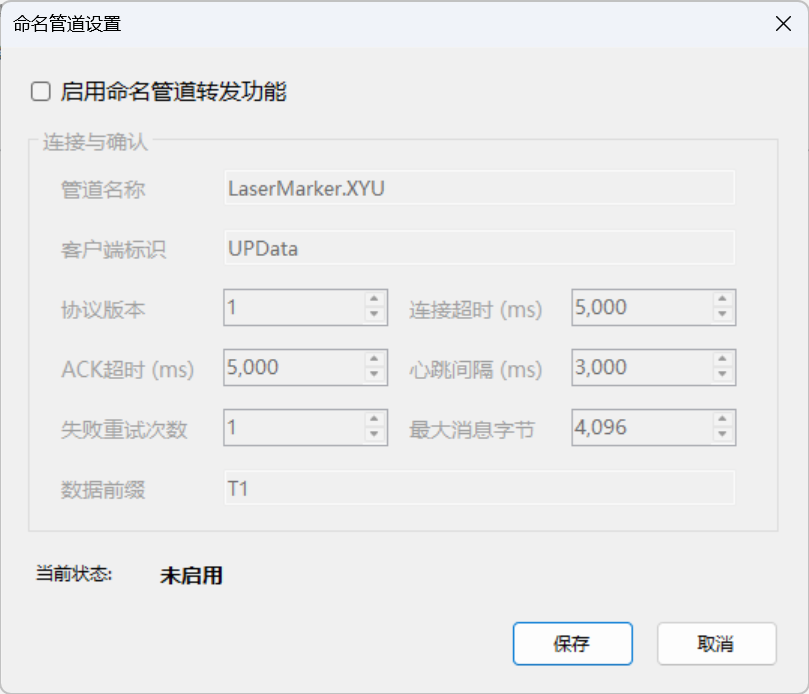Click the 保存 button
Screen dimensions: 809x694
573,643
